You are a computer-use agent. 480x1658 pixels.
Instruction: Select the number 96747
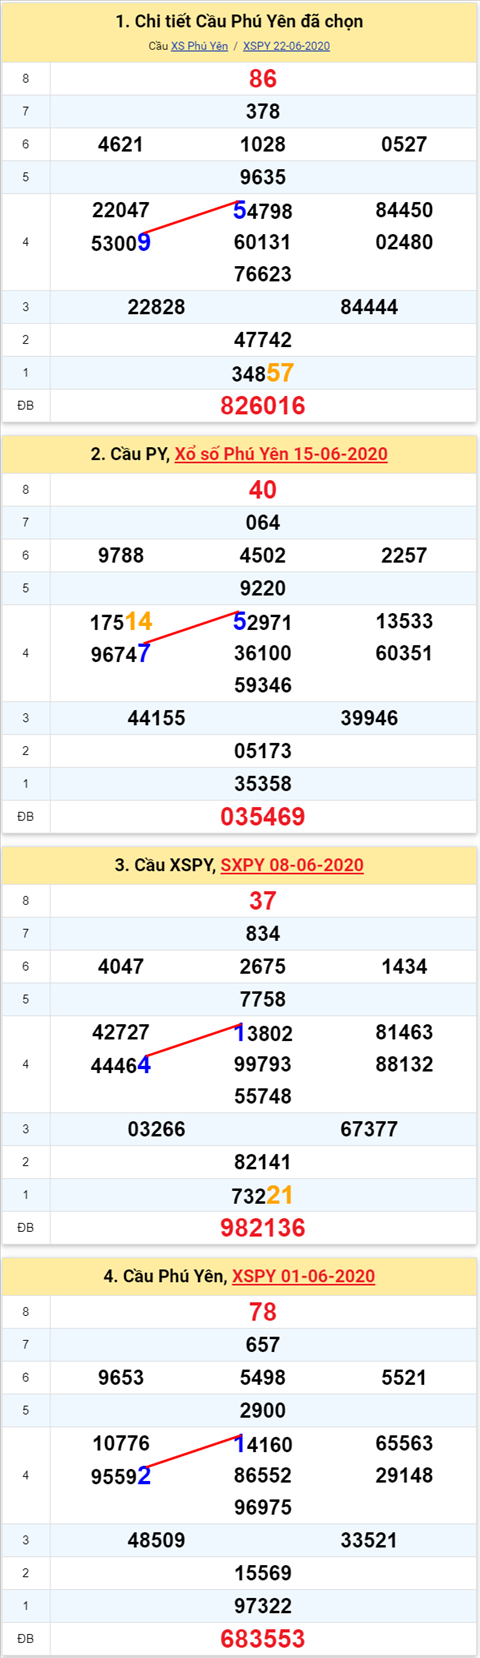[x=121, y=654]
